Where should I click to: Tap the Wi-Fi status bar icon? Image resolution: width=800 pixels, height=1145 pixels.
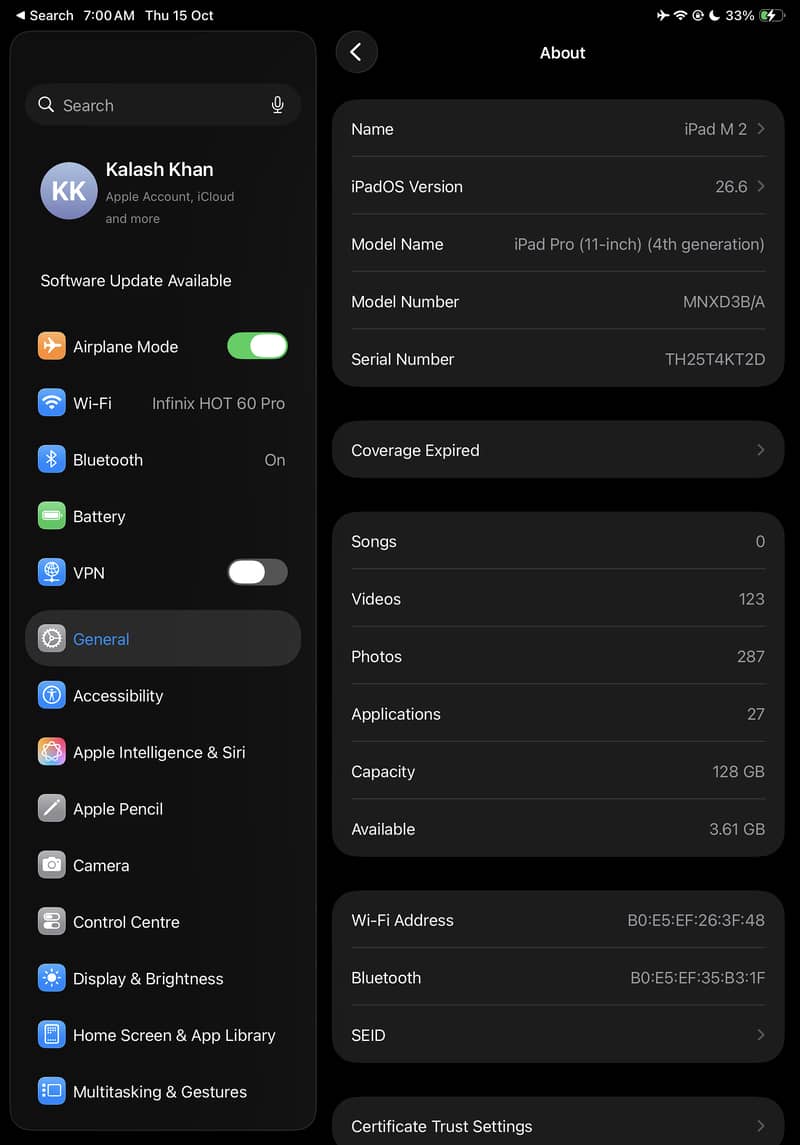680,15
